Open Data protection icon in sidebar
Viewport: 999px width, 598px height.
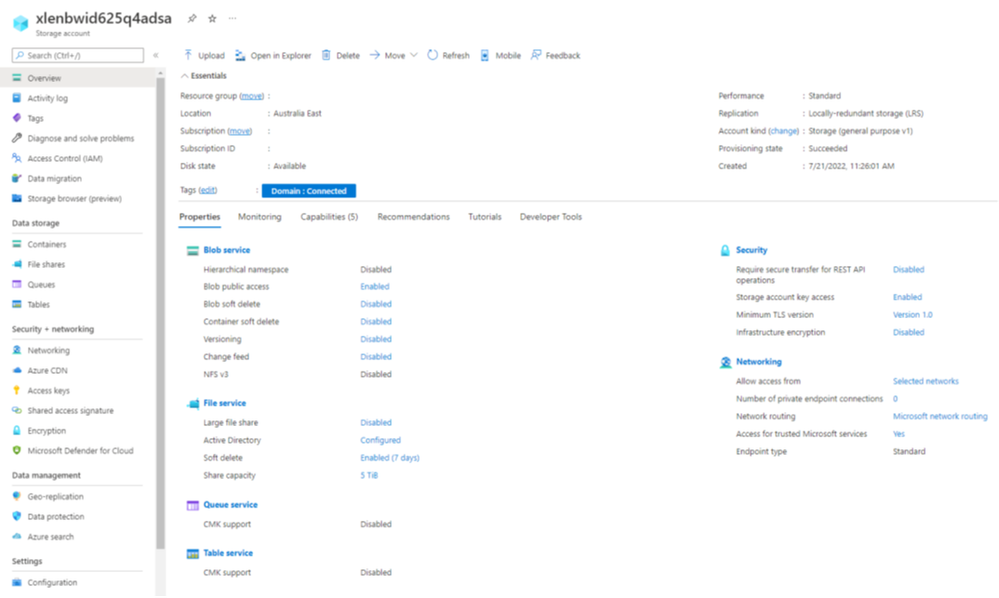pyautogui.click(x=17, y=516)
